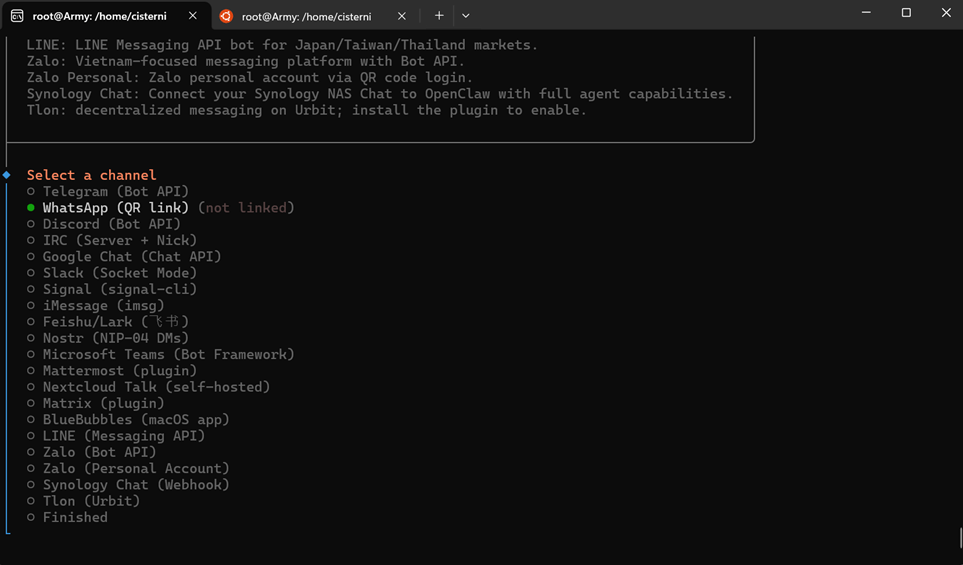Switch to the first root@Army tab
The width and height of the screenshot is (963, 565).
click(98, 16)
